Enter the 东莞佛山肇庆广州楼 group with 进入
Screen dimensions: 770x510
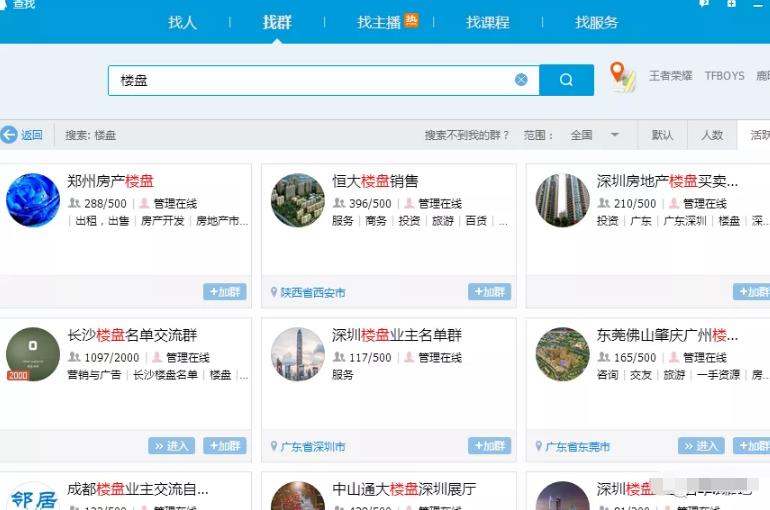pyautogui.click(x=701, y=446)
